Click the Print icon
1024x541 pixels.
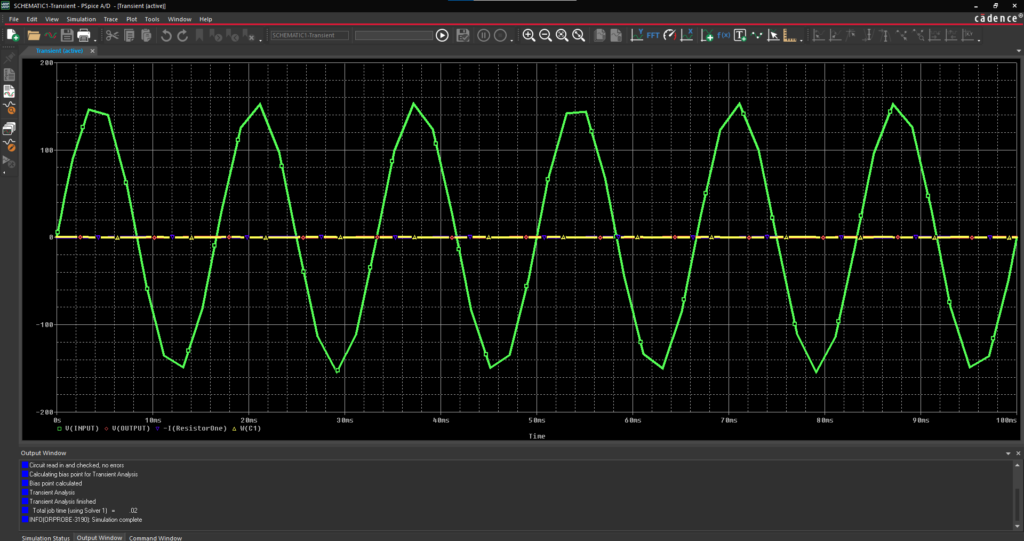84,35
